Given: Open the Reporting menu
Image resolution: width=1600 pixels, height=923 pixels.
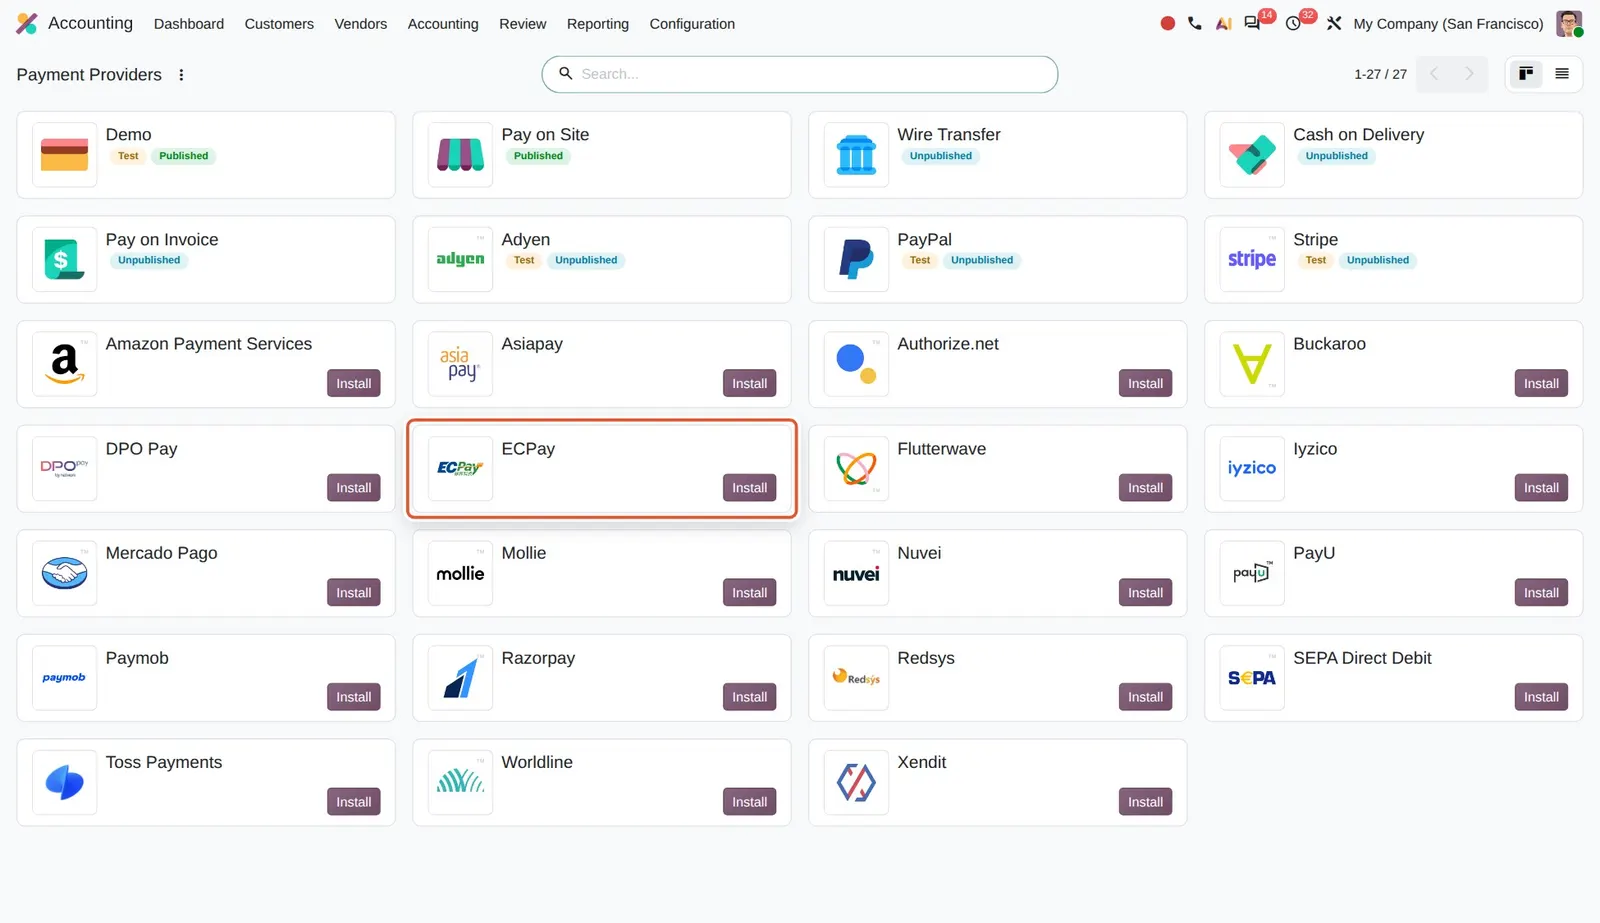Looking at the screenshot, I should click(x=598, y=24).
